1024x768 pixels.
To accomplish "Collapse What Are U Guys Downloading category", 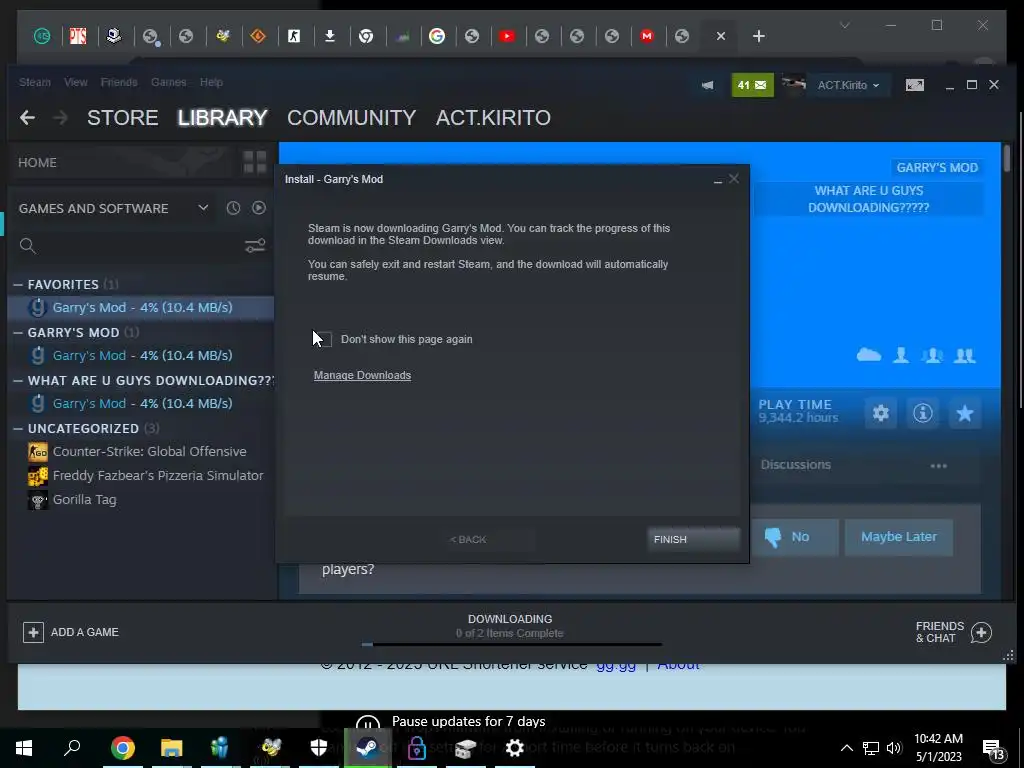I will (18, 381).
